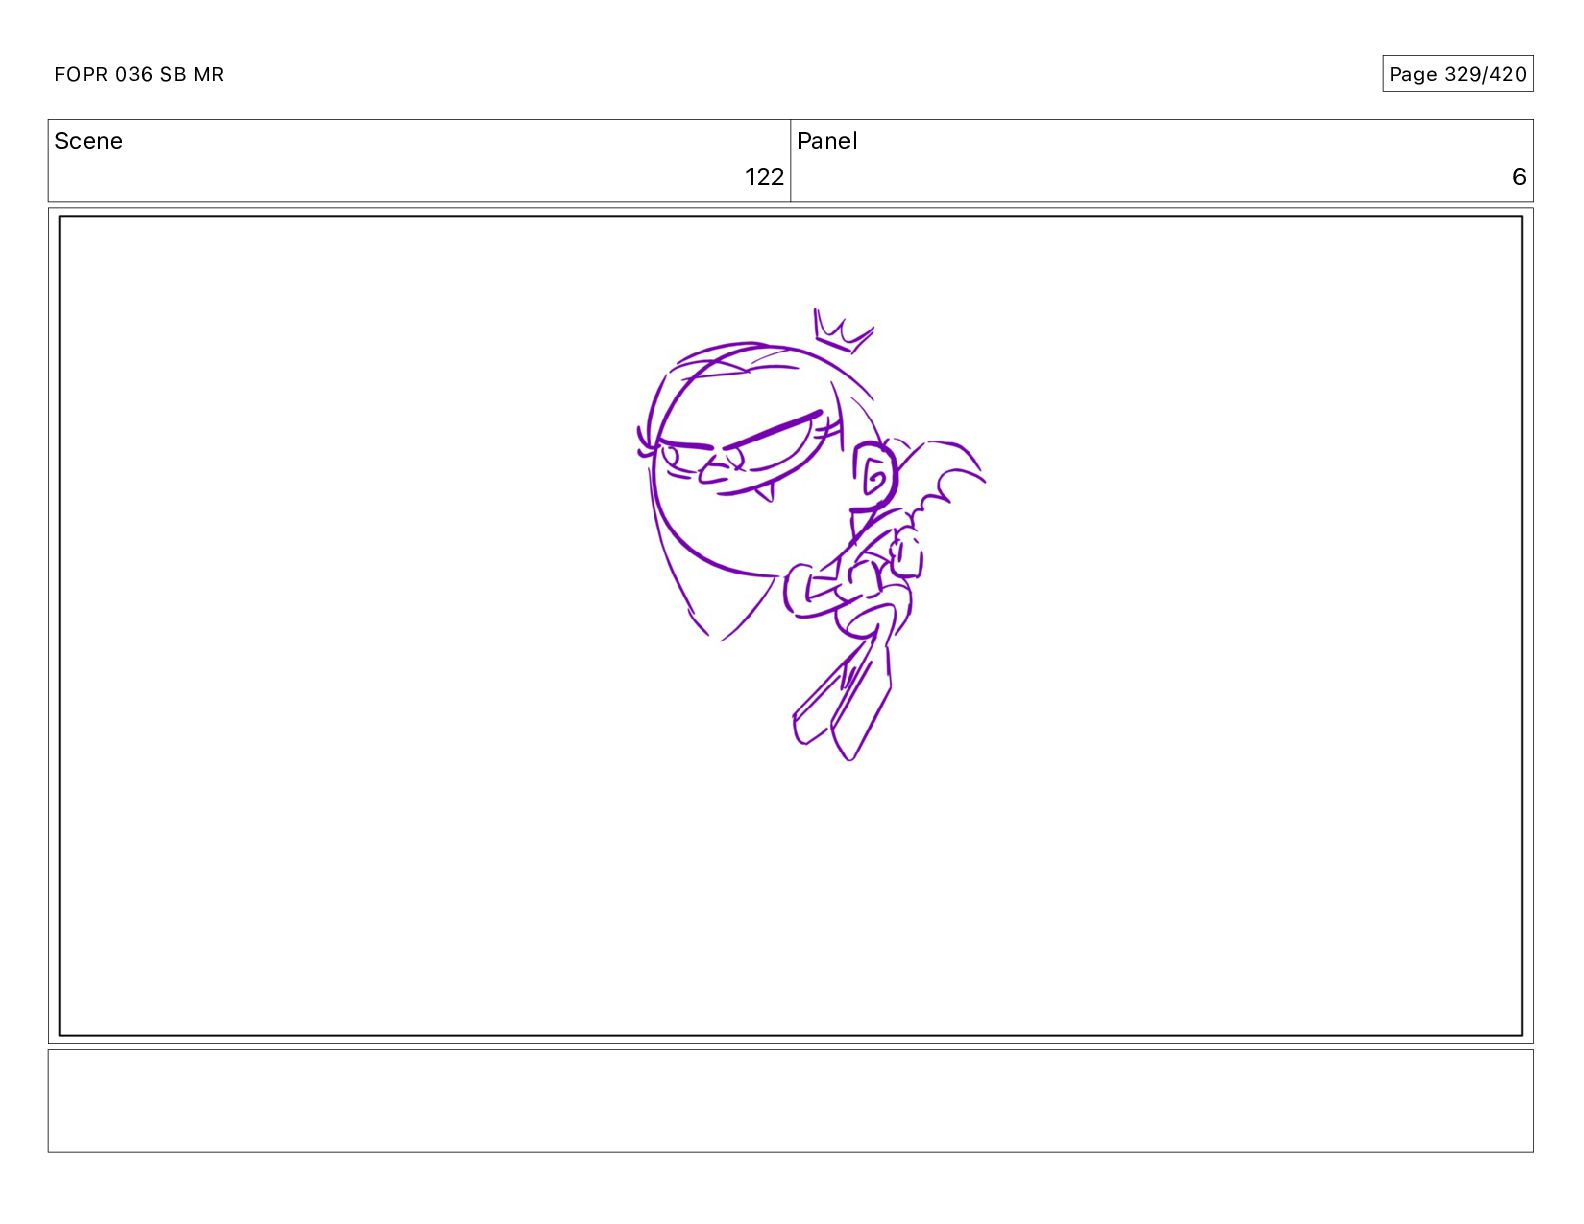Click the scene number '122'
This screenshot has height=1224, width=1584.
(764, 177)
